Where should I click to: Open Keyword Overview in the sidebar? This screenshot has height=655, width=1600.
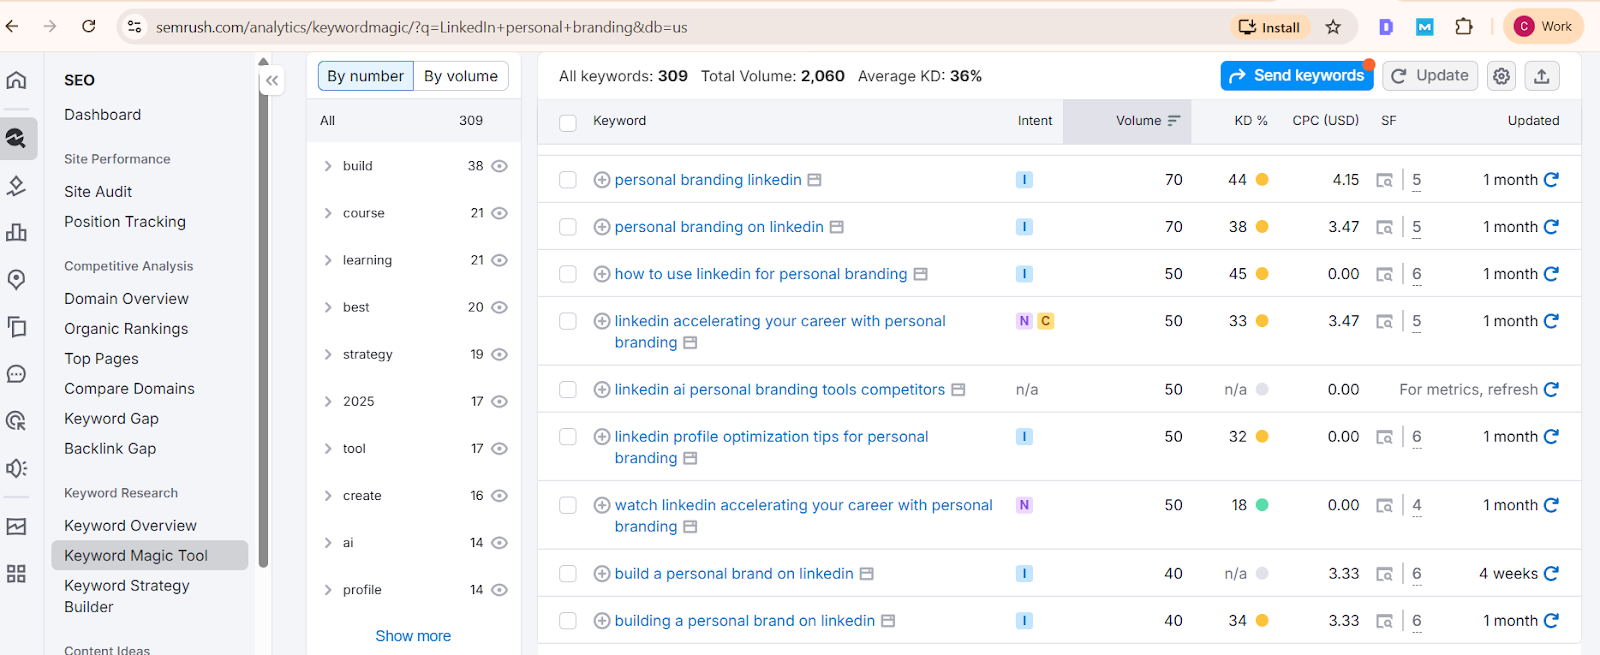pyautogui.click(x=131, y=526)
